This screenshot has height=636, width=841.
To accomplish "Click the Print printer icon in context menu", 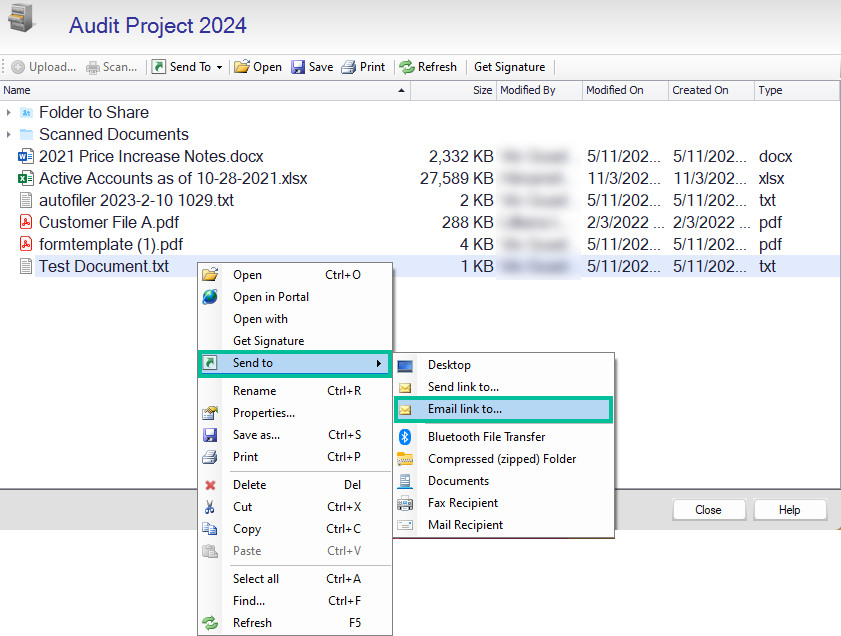I will (210, 457).
